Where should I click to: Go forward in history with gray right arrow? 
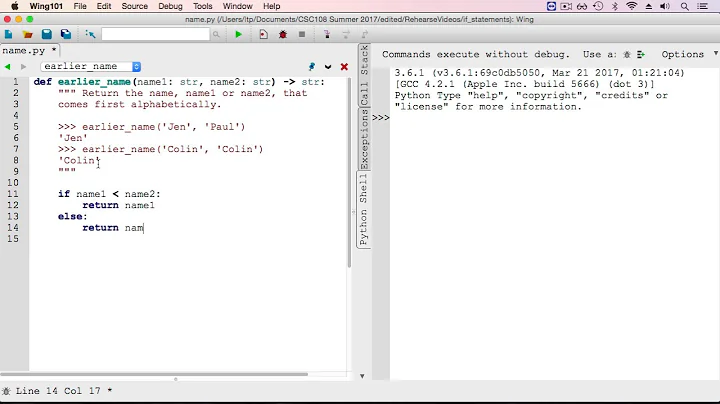(23, 67)
